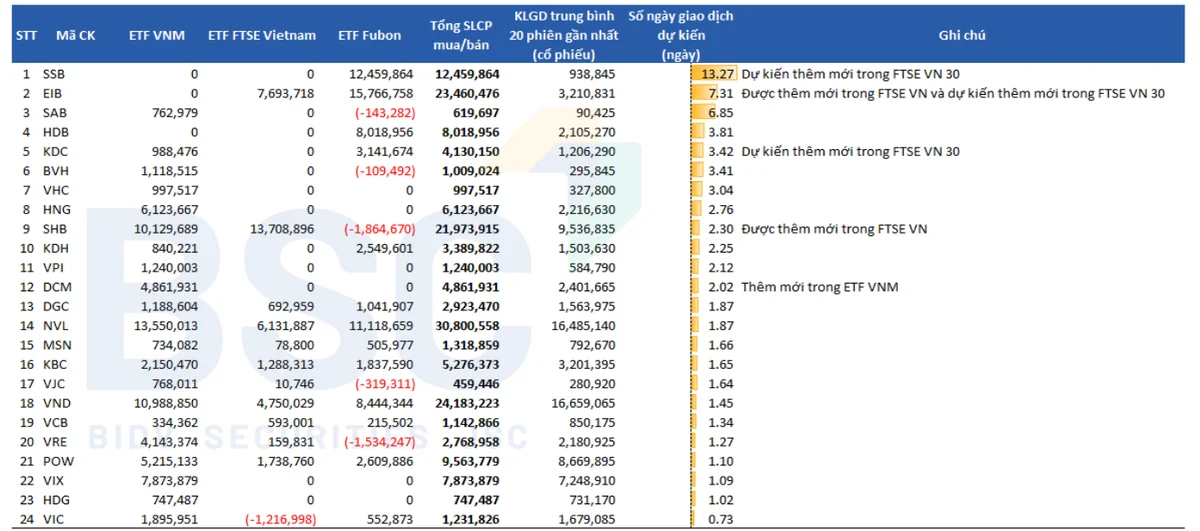Click ticker cell 'SSB'

coord(54,74)
